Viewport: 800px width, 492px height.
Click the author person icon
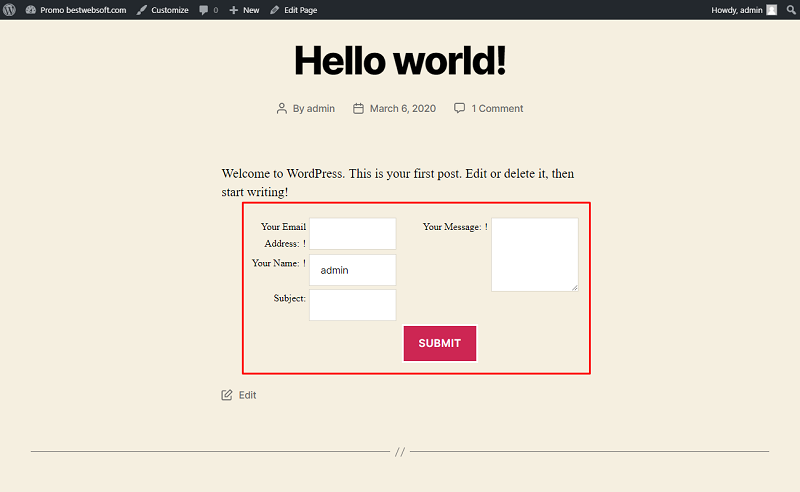coord(282,108)
